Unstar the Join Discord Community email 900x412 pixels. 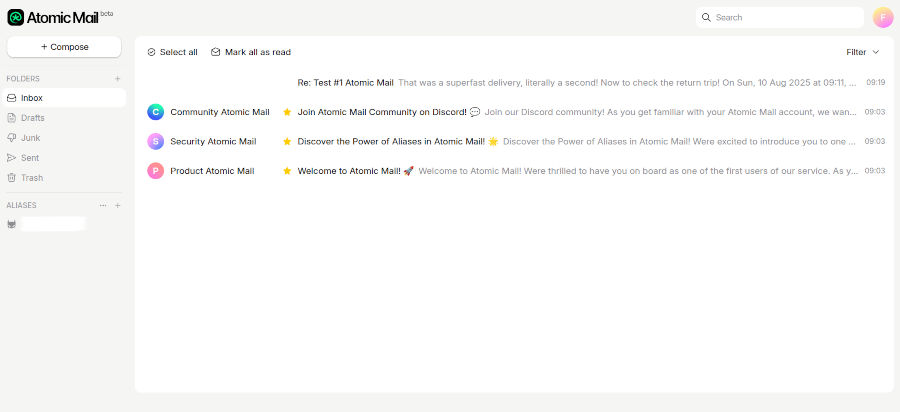pyautogui.click(x=287, y=112)
